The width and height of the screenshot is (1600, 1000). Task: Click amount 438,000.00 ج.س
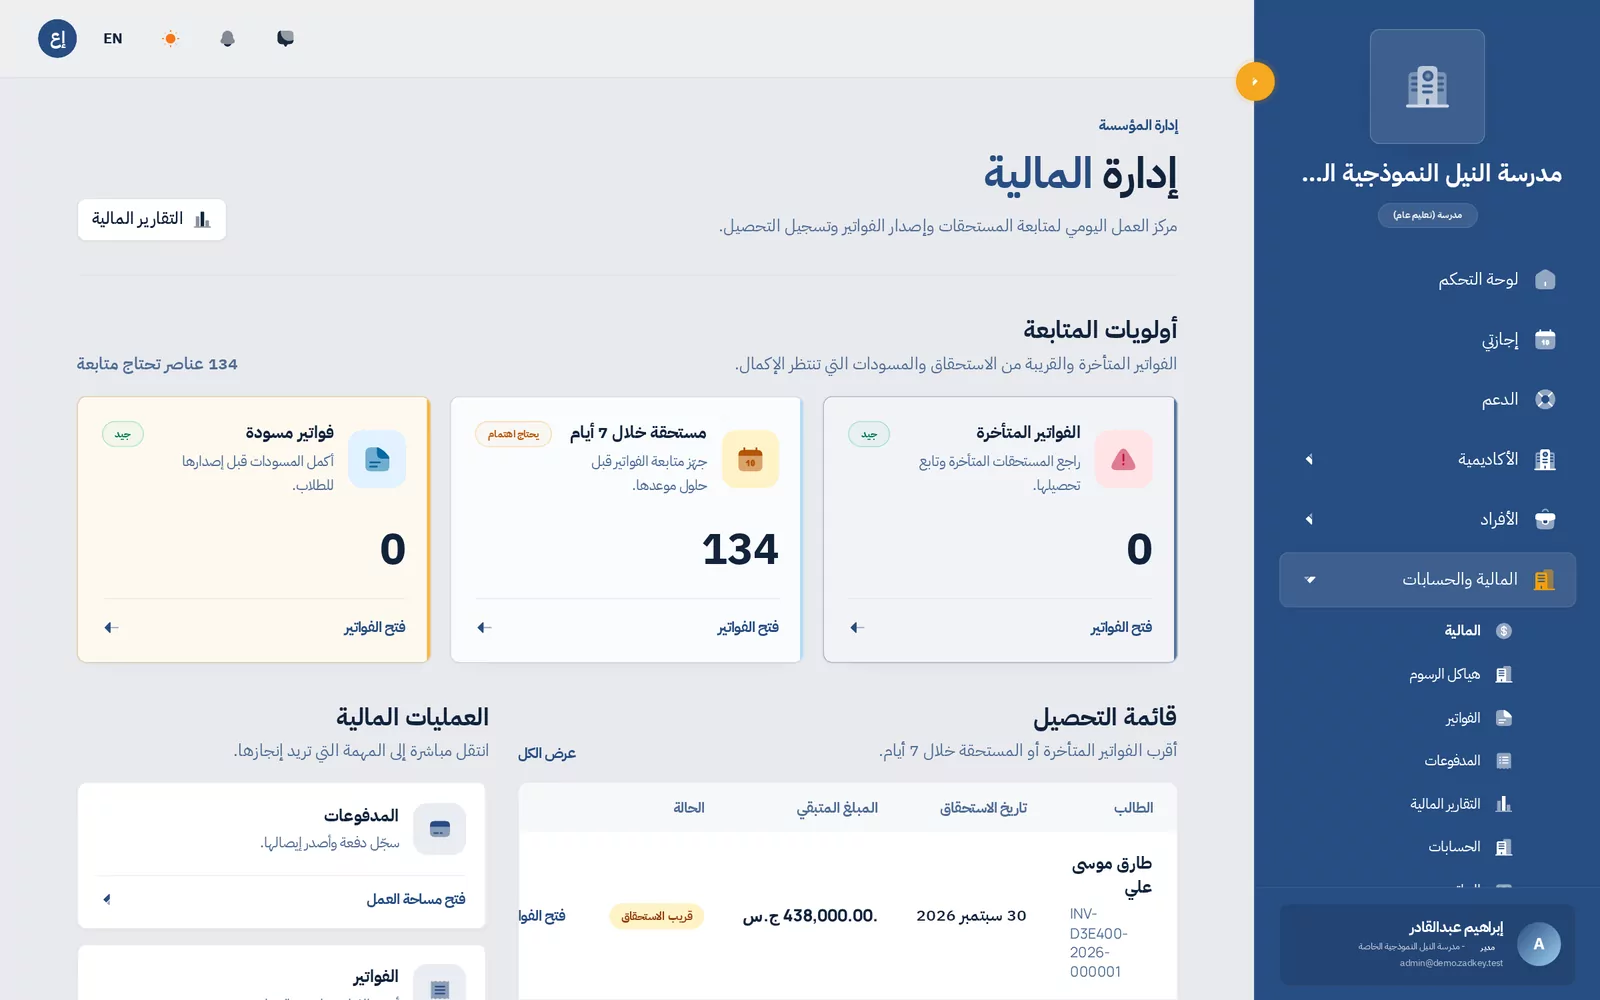point(810,916)
